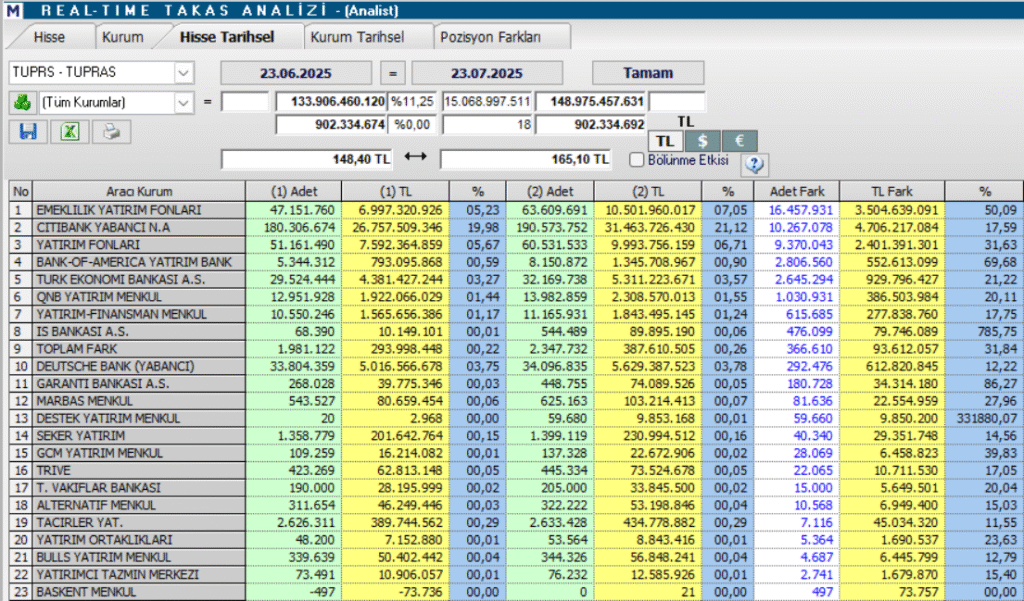Switch to the Kurum Tarihsel tab
This screenshot has width=1024, height=601.
tap(357, 37)
